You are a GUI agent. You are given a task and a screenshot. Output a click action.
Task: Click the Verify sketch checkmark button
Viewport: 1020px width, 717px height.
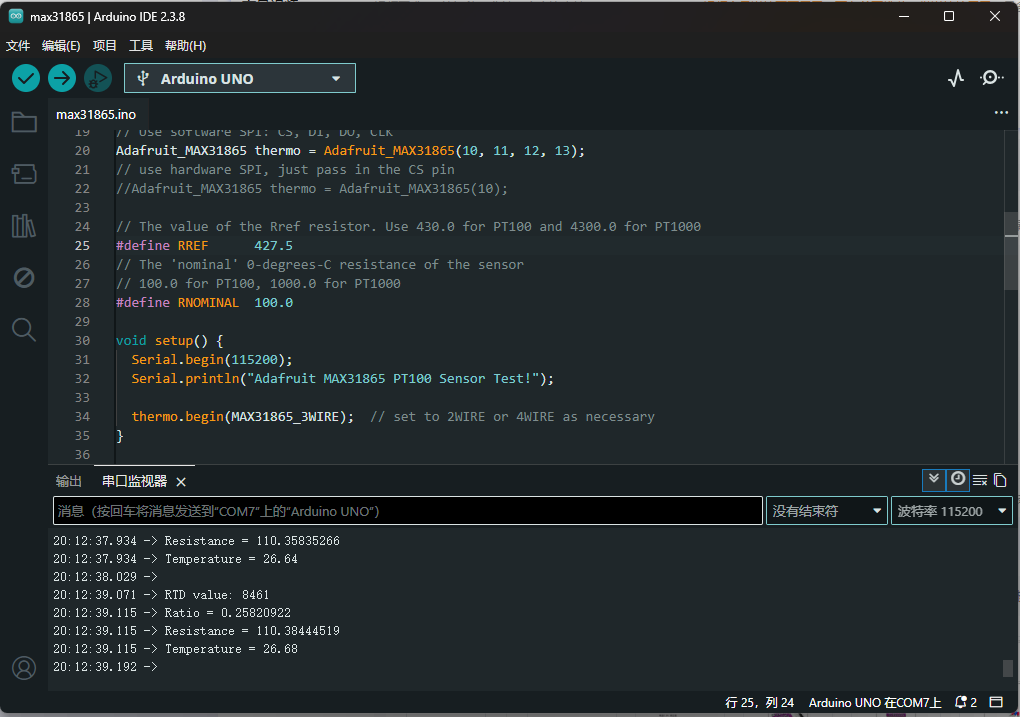[26, 79]
